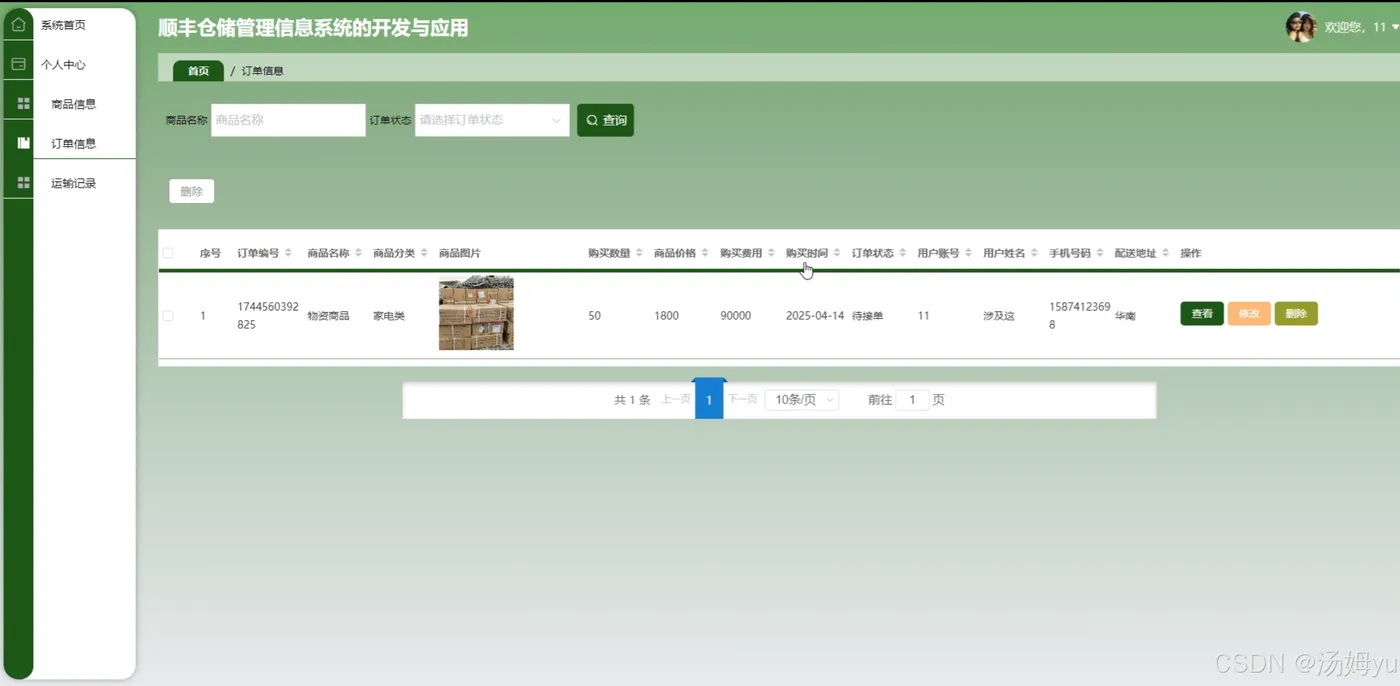Click the personal center card icon
Viewport: 1400px width, 686px height.
coord(18,64)
